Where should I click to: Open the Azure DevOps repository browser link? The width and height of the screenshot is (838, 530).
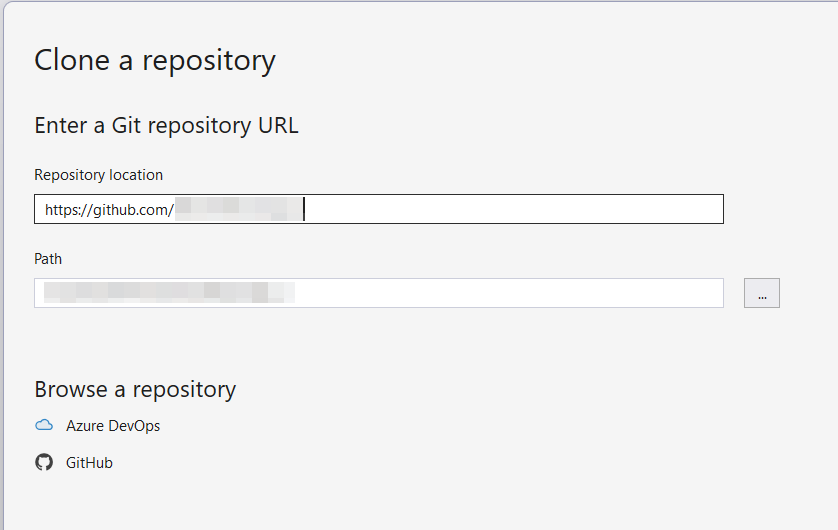[113, 426]
